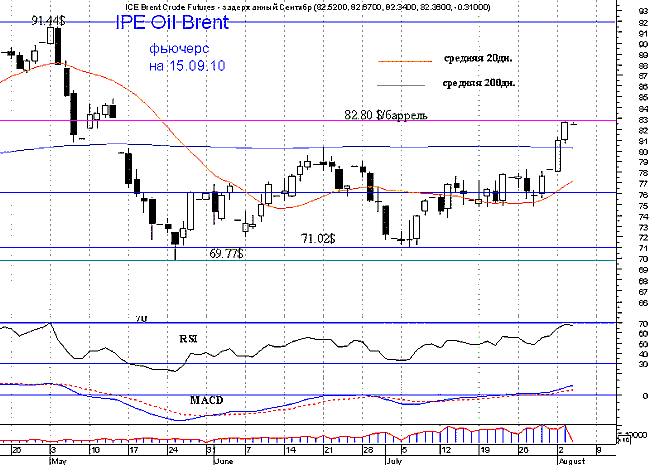
Task: Click the '82.80 $/баррель' resistance label
Action: (x=386, y=114)
